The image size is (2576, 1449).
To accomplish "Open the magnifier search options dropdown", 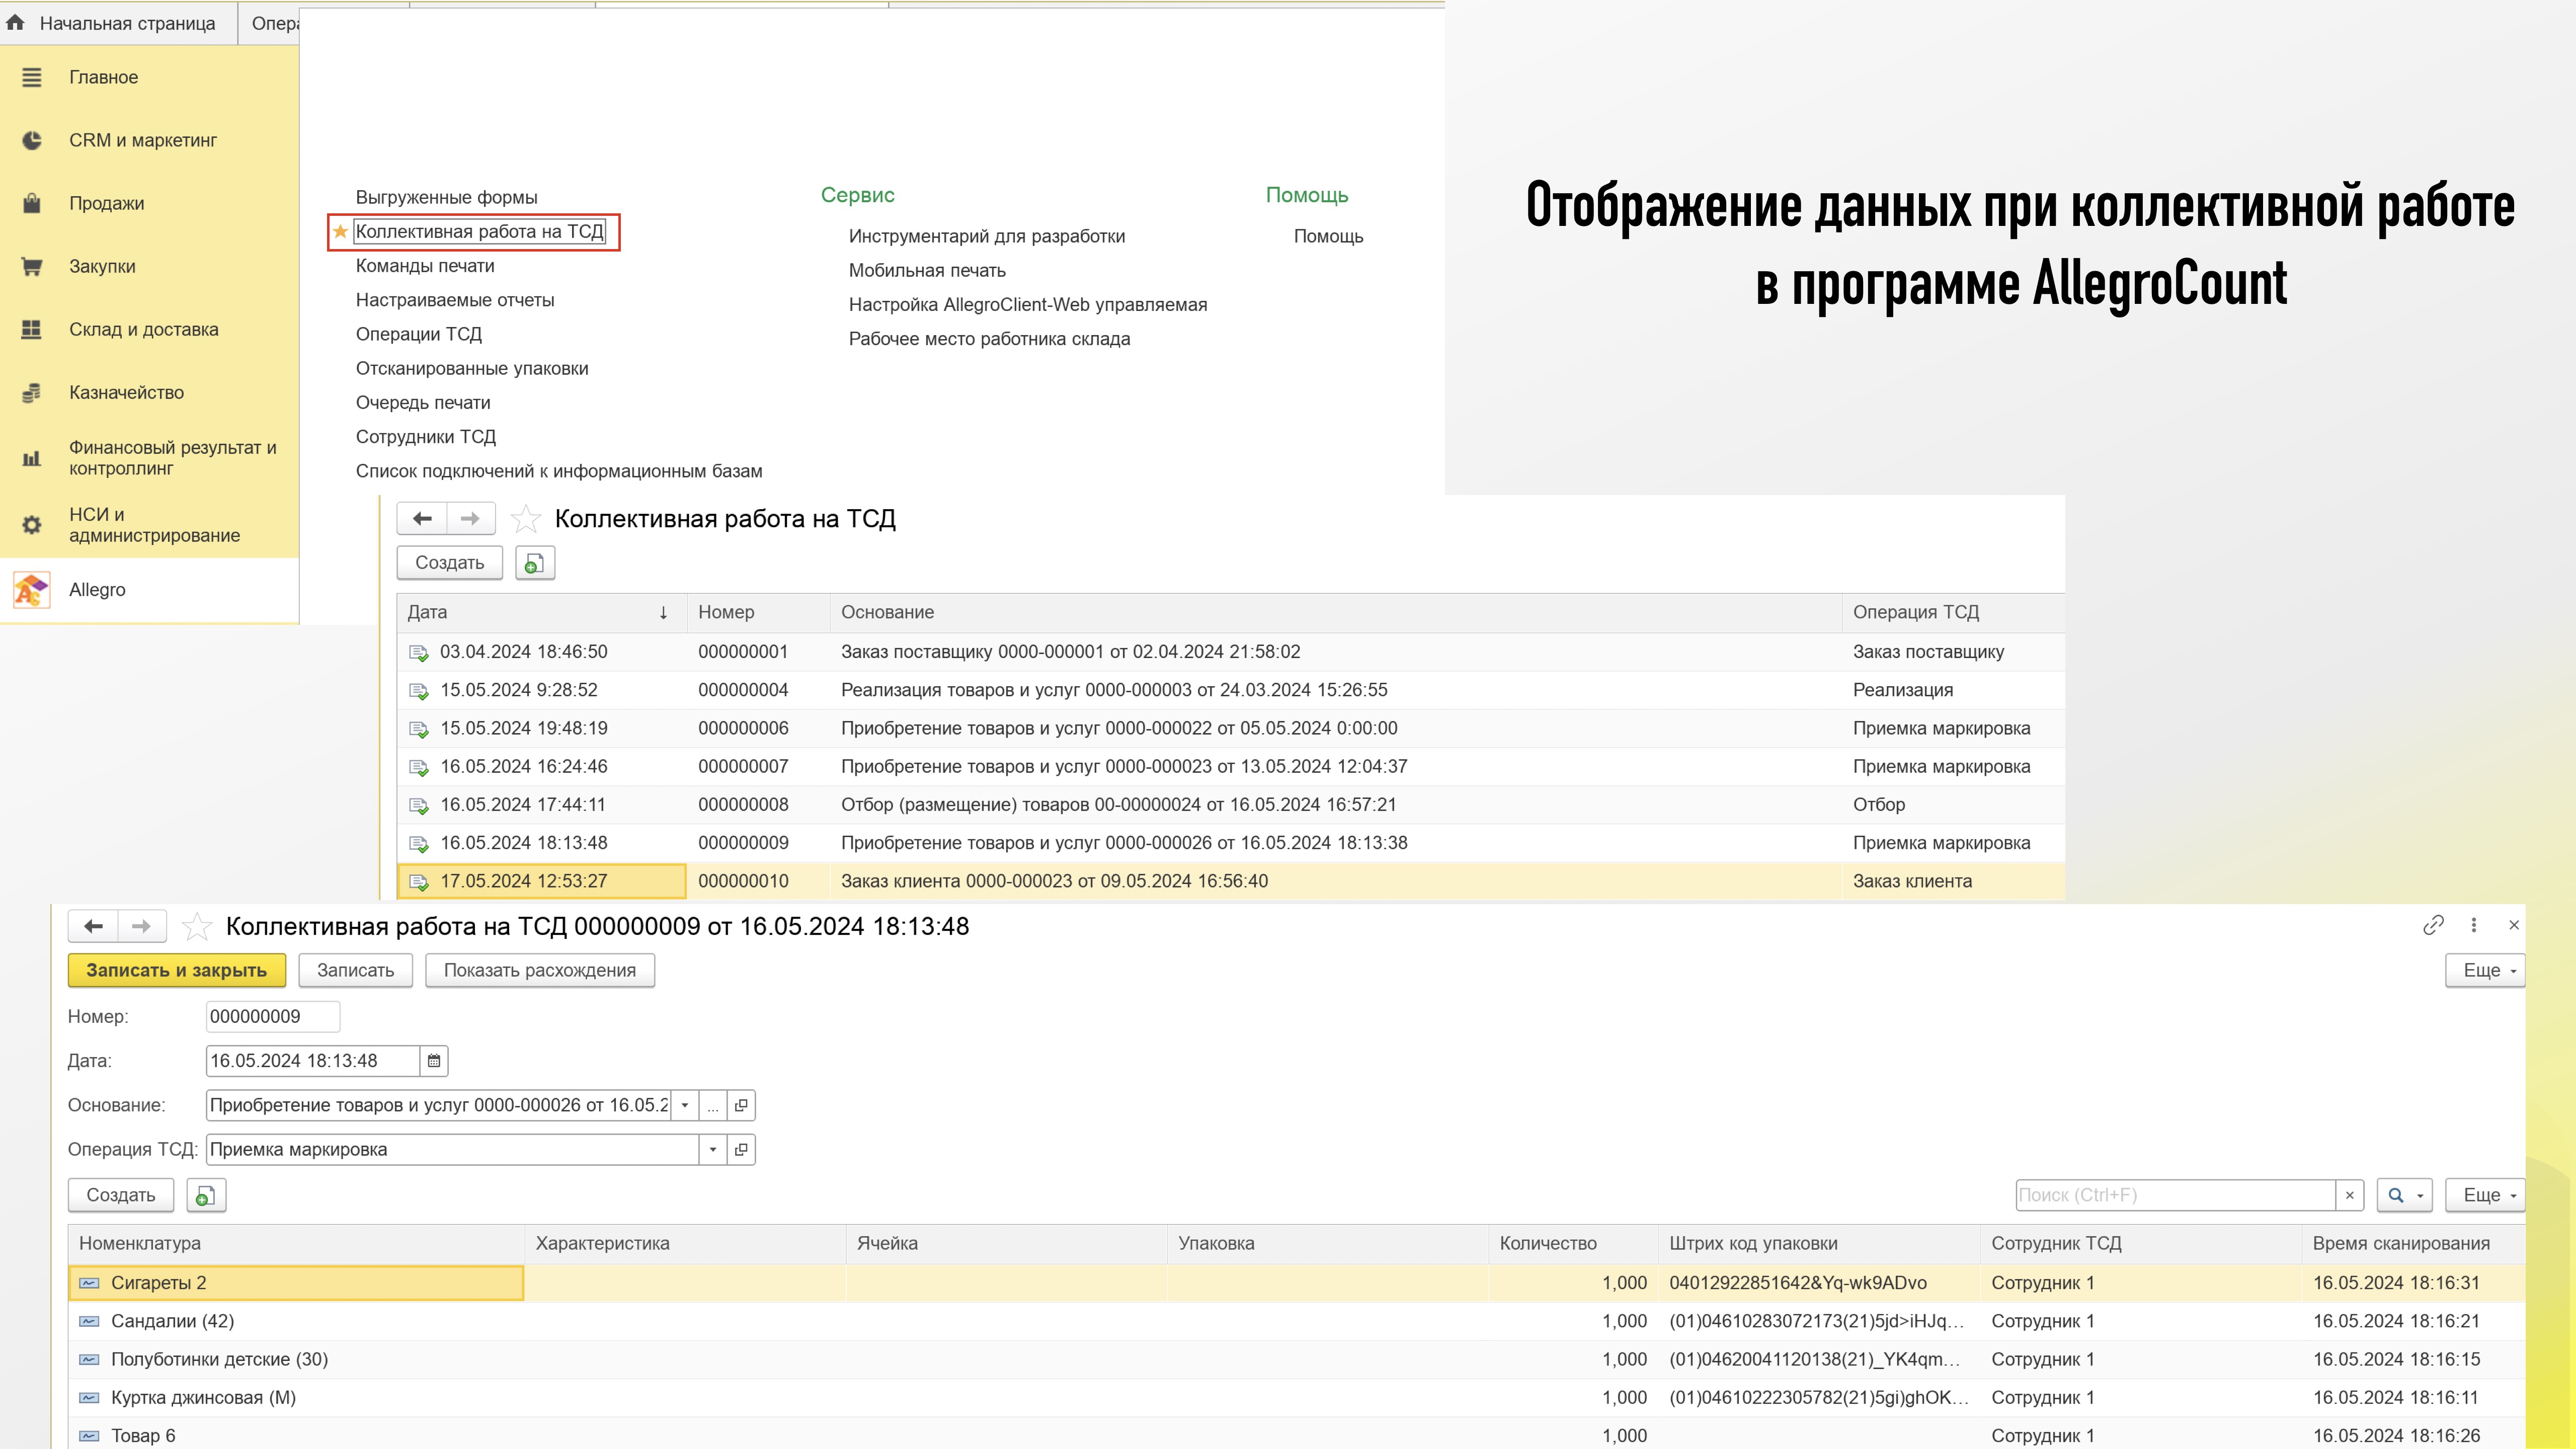I will [2405, 1195].
